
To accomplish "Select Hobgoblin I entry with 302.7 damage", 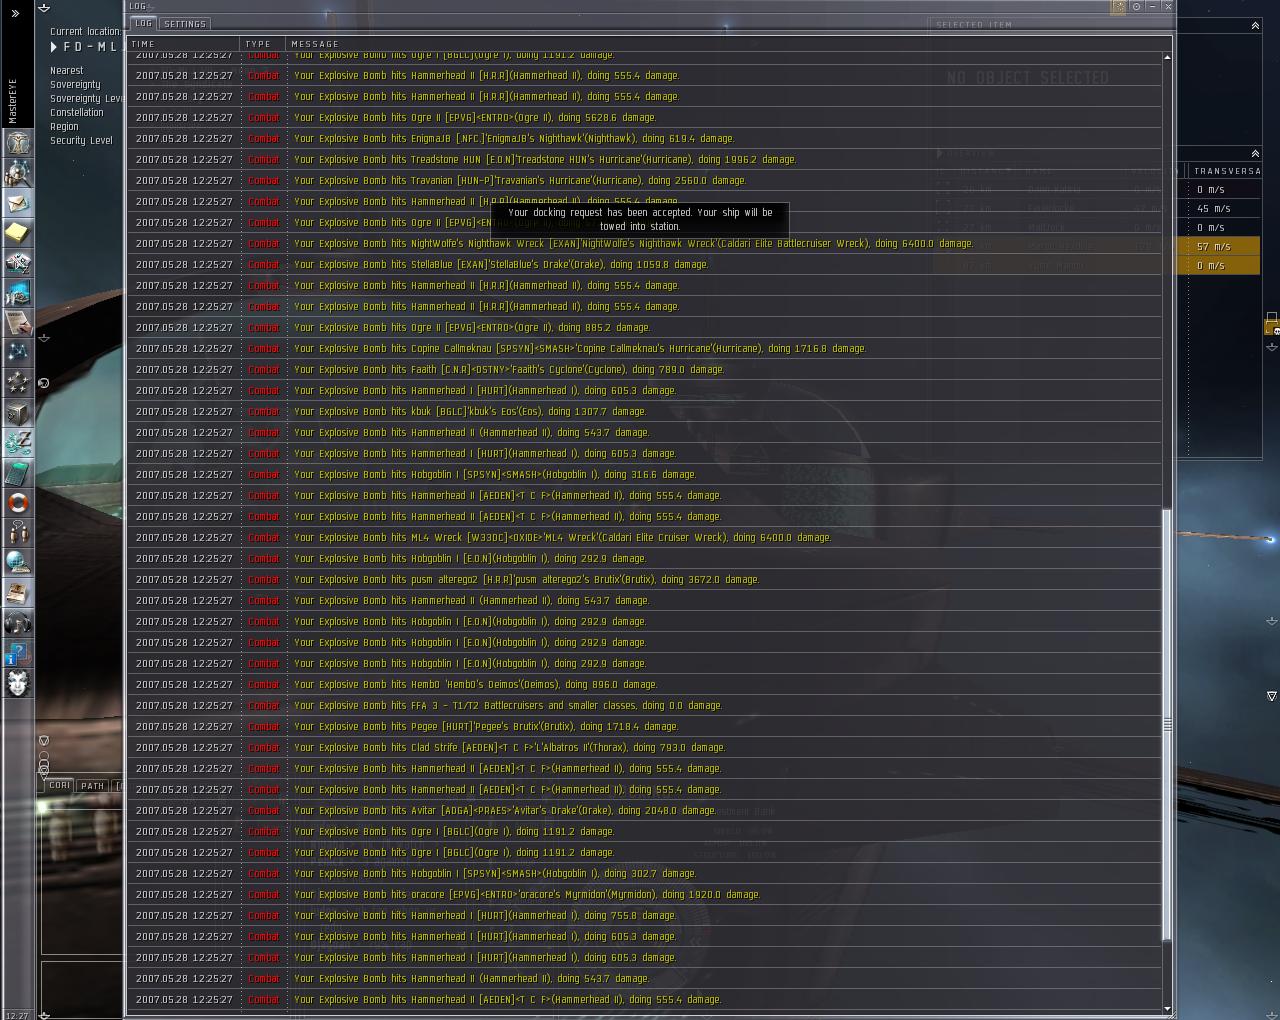I will pos(646,873).
